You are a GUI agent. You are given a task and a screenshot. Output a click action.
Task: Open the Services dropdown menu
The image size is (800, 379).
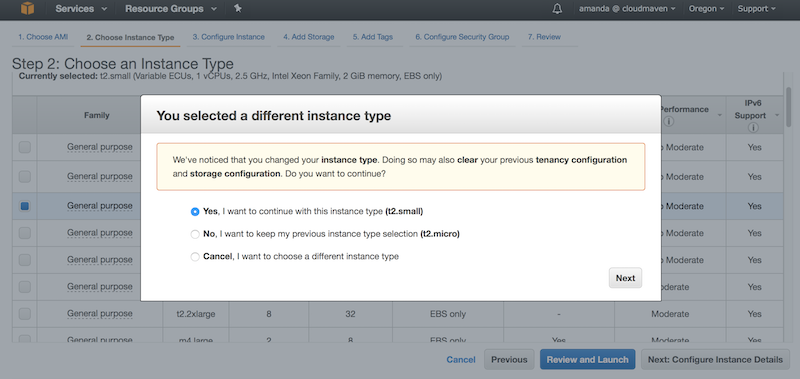(82, 9)
